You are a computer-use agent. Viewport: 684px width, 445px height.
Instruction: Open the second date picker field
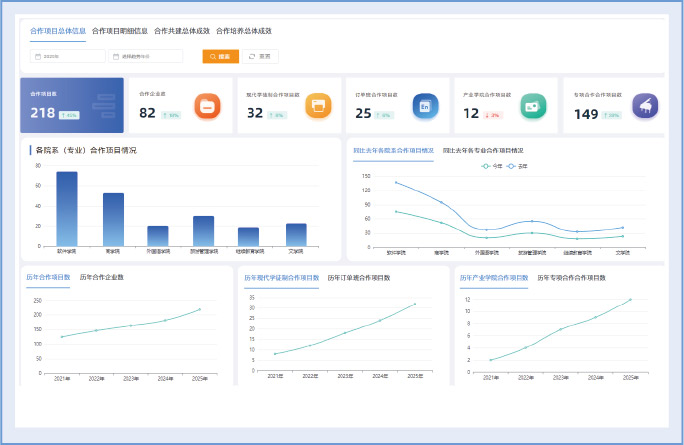(147, 57)
